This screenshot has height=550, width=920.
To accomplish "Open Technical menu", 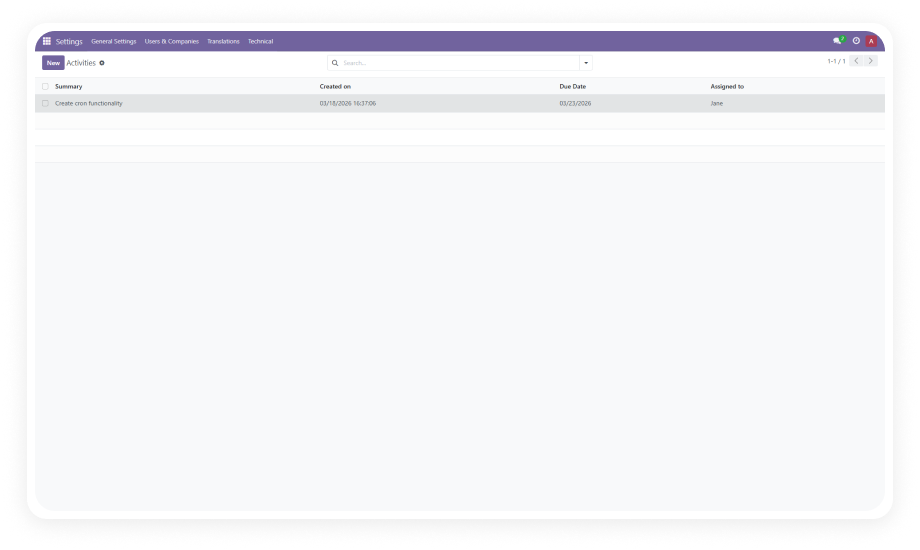I will point(261,42).
